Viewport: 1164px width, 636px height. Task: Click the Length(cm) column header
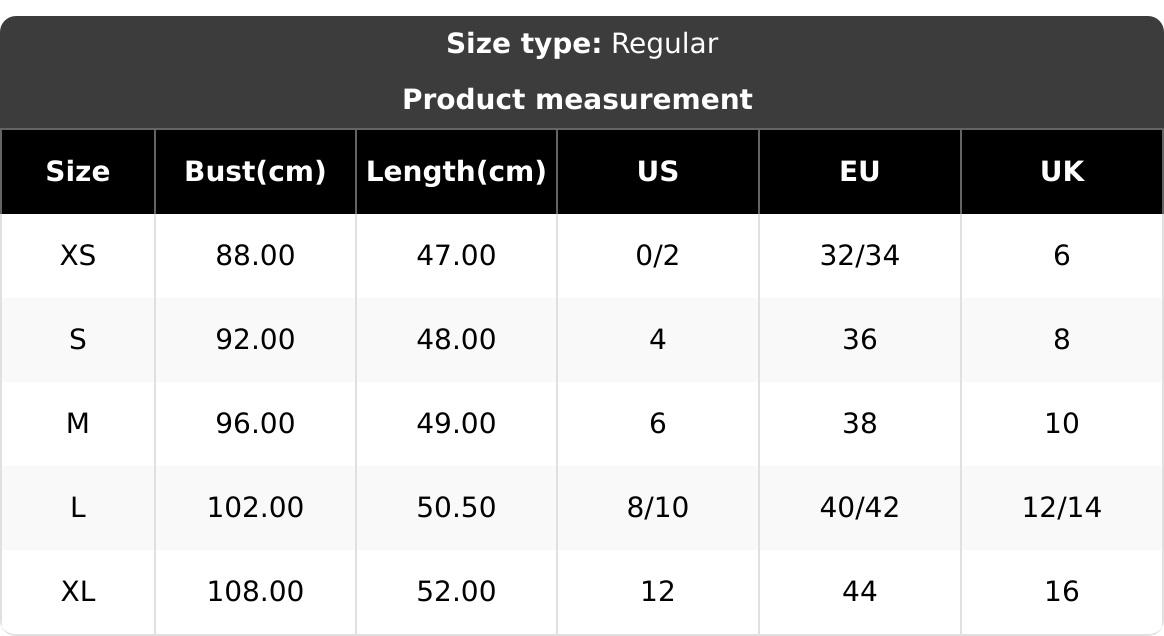tap(456, 172)
